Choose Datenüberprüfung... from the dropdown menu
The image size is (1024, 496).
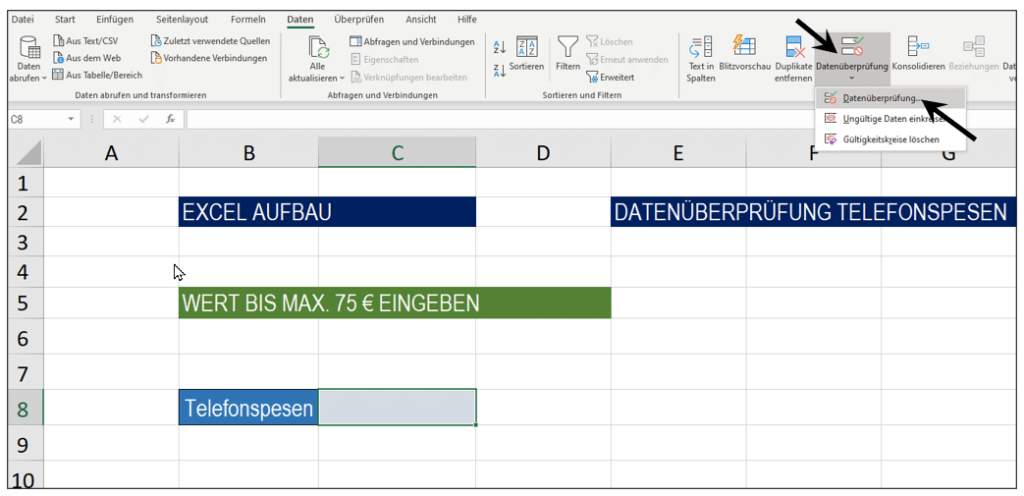pyautogui.click(x=890, y=99)
